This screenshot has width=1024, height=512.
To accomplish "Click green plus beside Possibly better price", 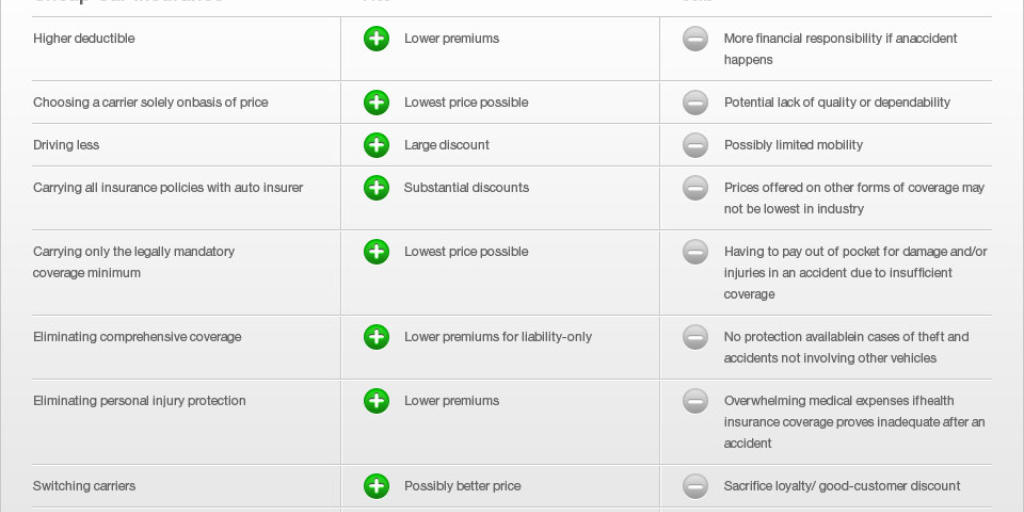I will click(376, 486).
